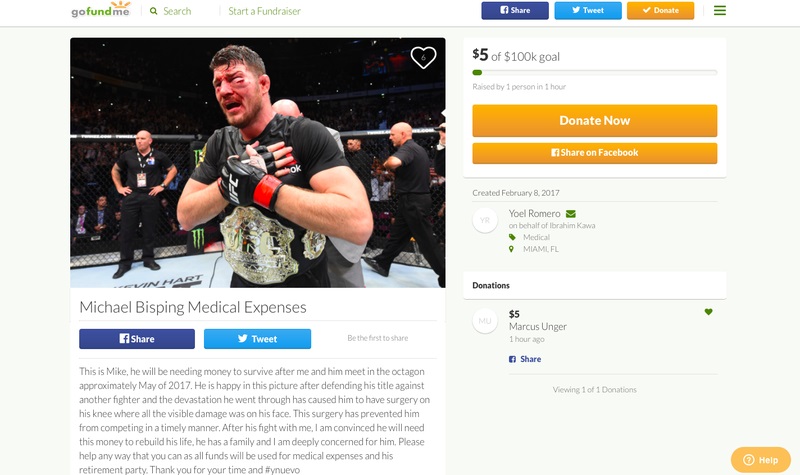Click the green heart on Marcus Unger's donation
Viewport: 800px width, 475px height.
[x=709, y=312]
